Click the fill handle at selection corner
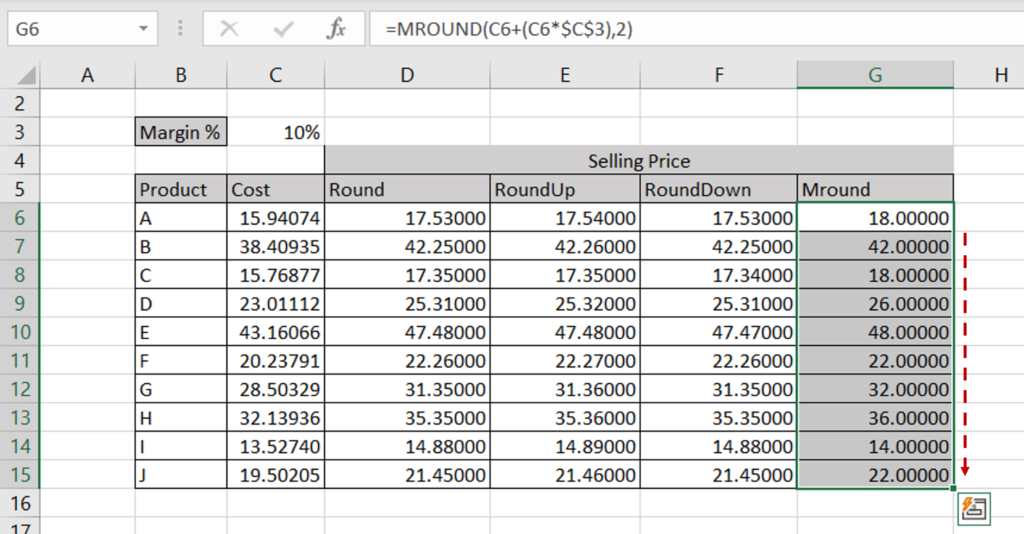Image resolution: width=1024 pixels, height=534 pixels. coord(953,488)
